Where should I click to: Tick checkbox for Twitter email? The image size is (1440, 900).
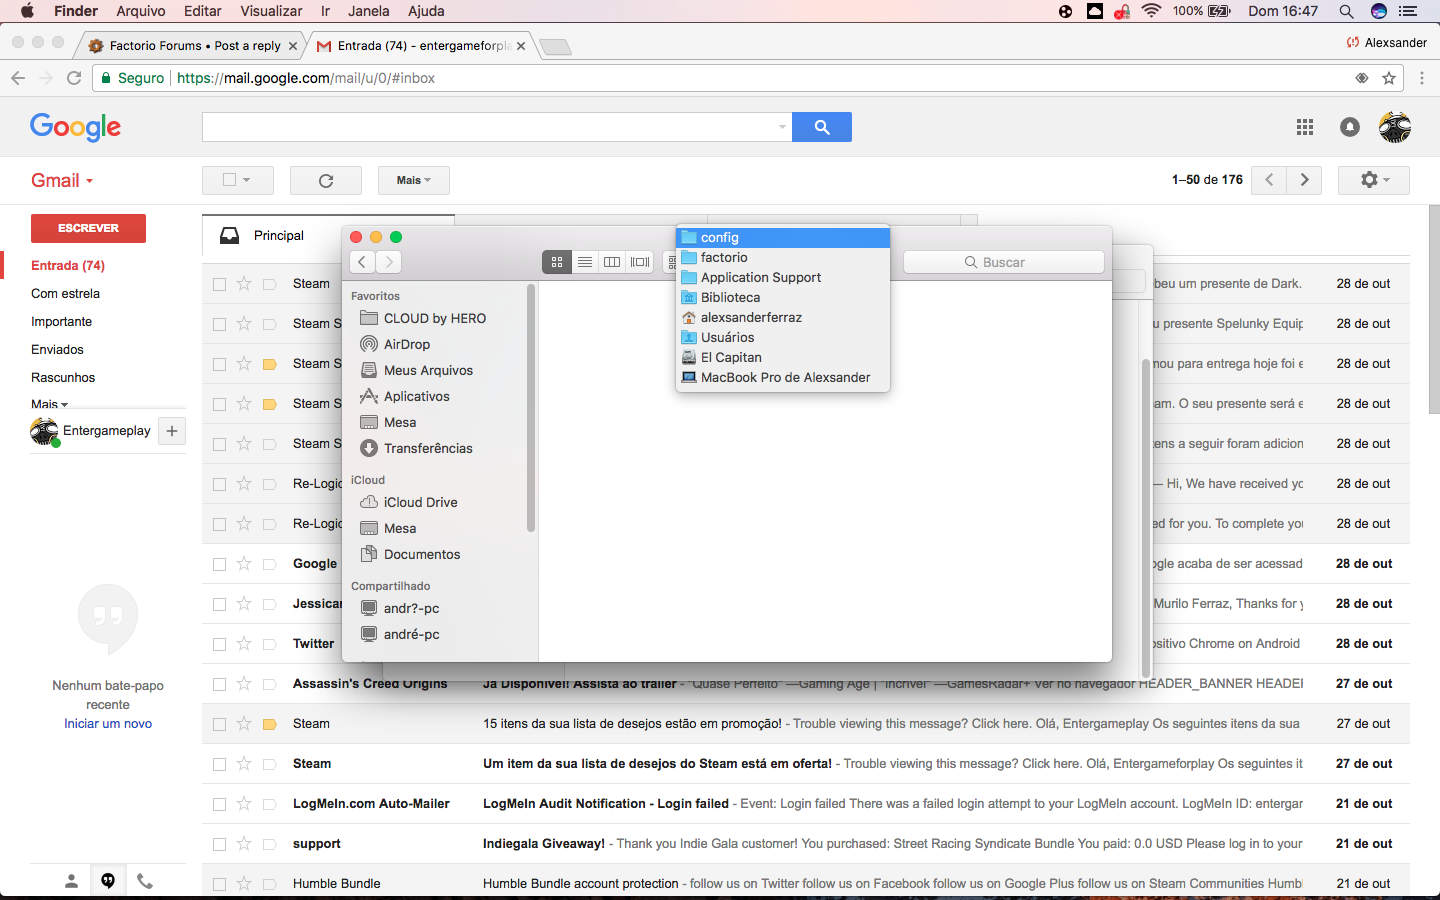(219, 644)
